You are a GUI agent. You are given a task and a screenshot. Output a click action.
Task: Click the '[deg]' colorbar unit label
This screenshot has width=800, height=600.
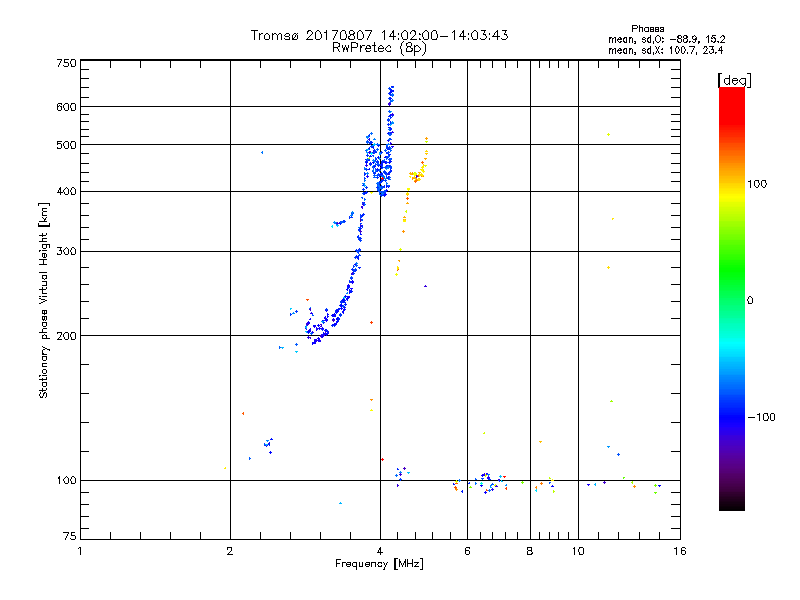[734, 80]
